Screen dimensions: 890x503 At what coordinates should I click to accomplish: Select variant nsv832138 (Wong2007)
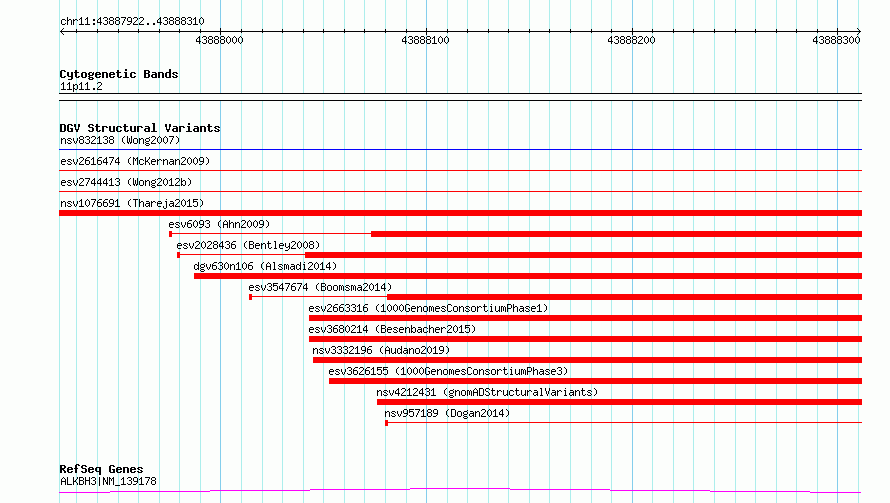120,140
